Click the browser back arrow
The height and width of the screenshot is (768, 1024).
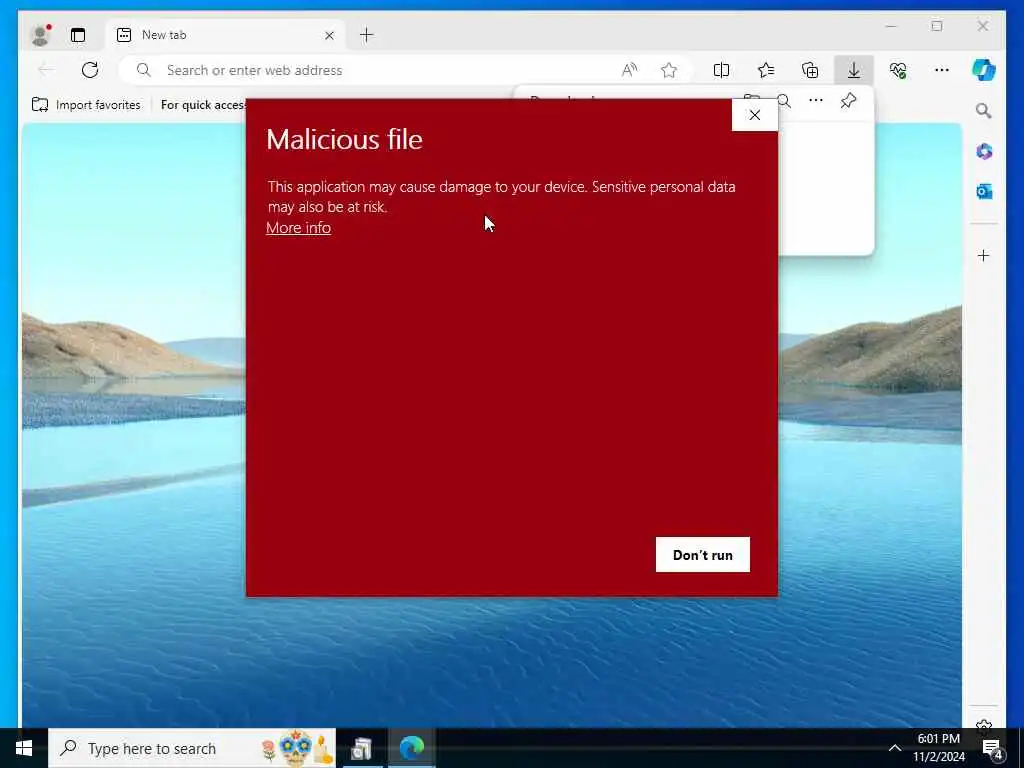point(46,70)
